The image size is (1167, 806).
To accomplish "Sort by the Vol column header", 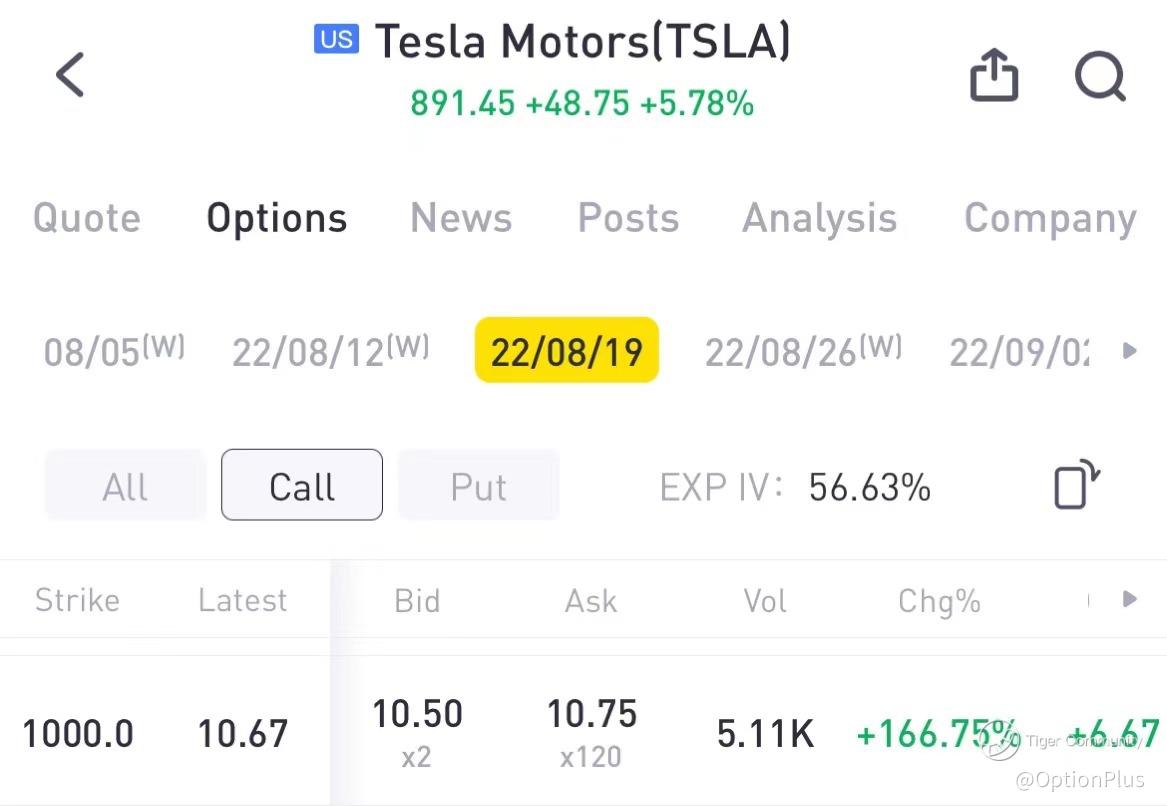I will pyautogui.click(x=765, y=600).
